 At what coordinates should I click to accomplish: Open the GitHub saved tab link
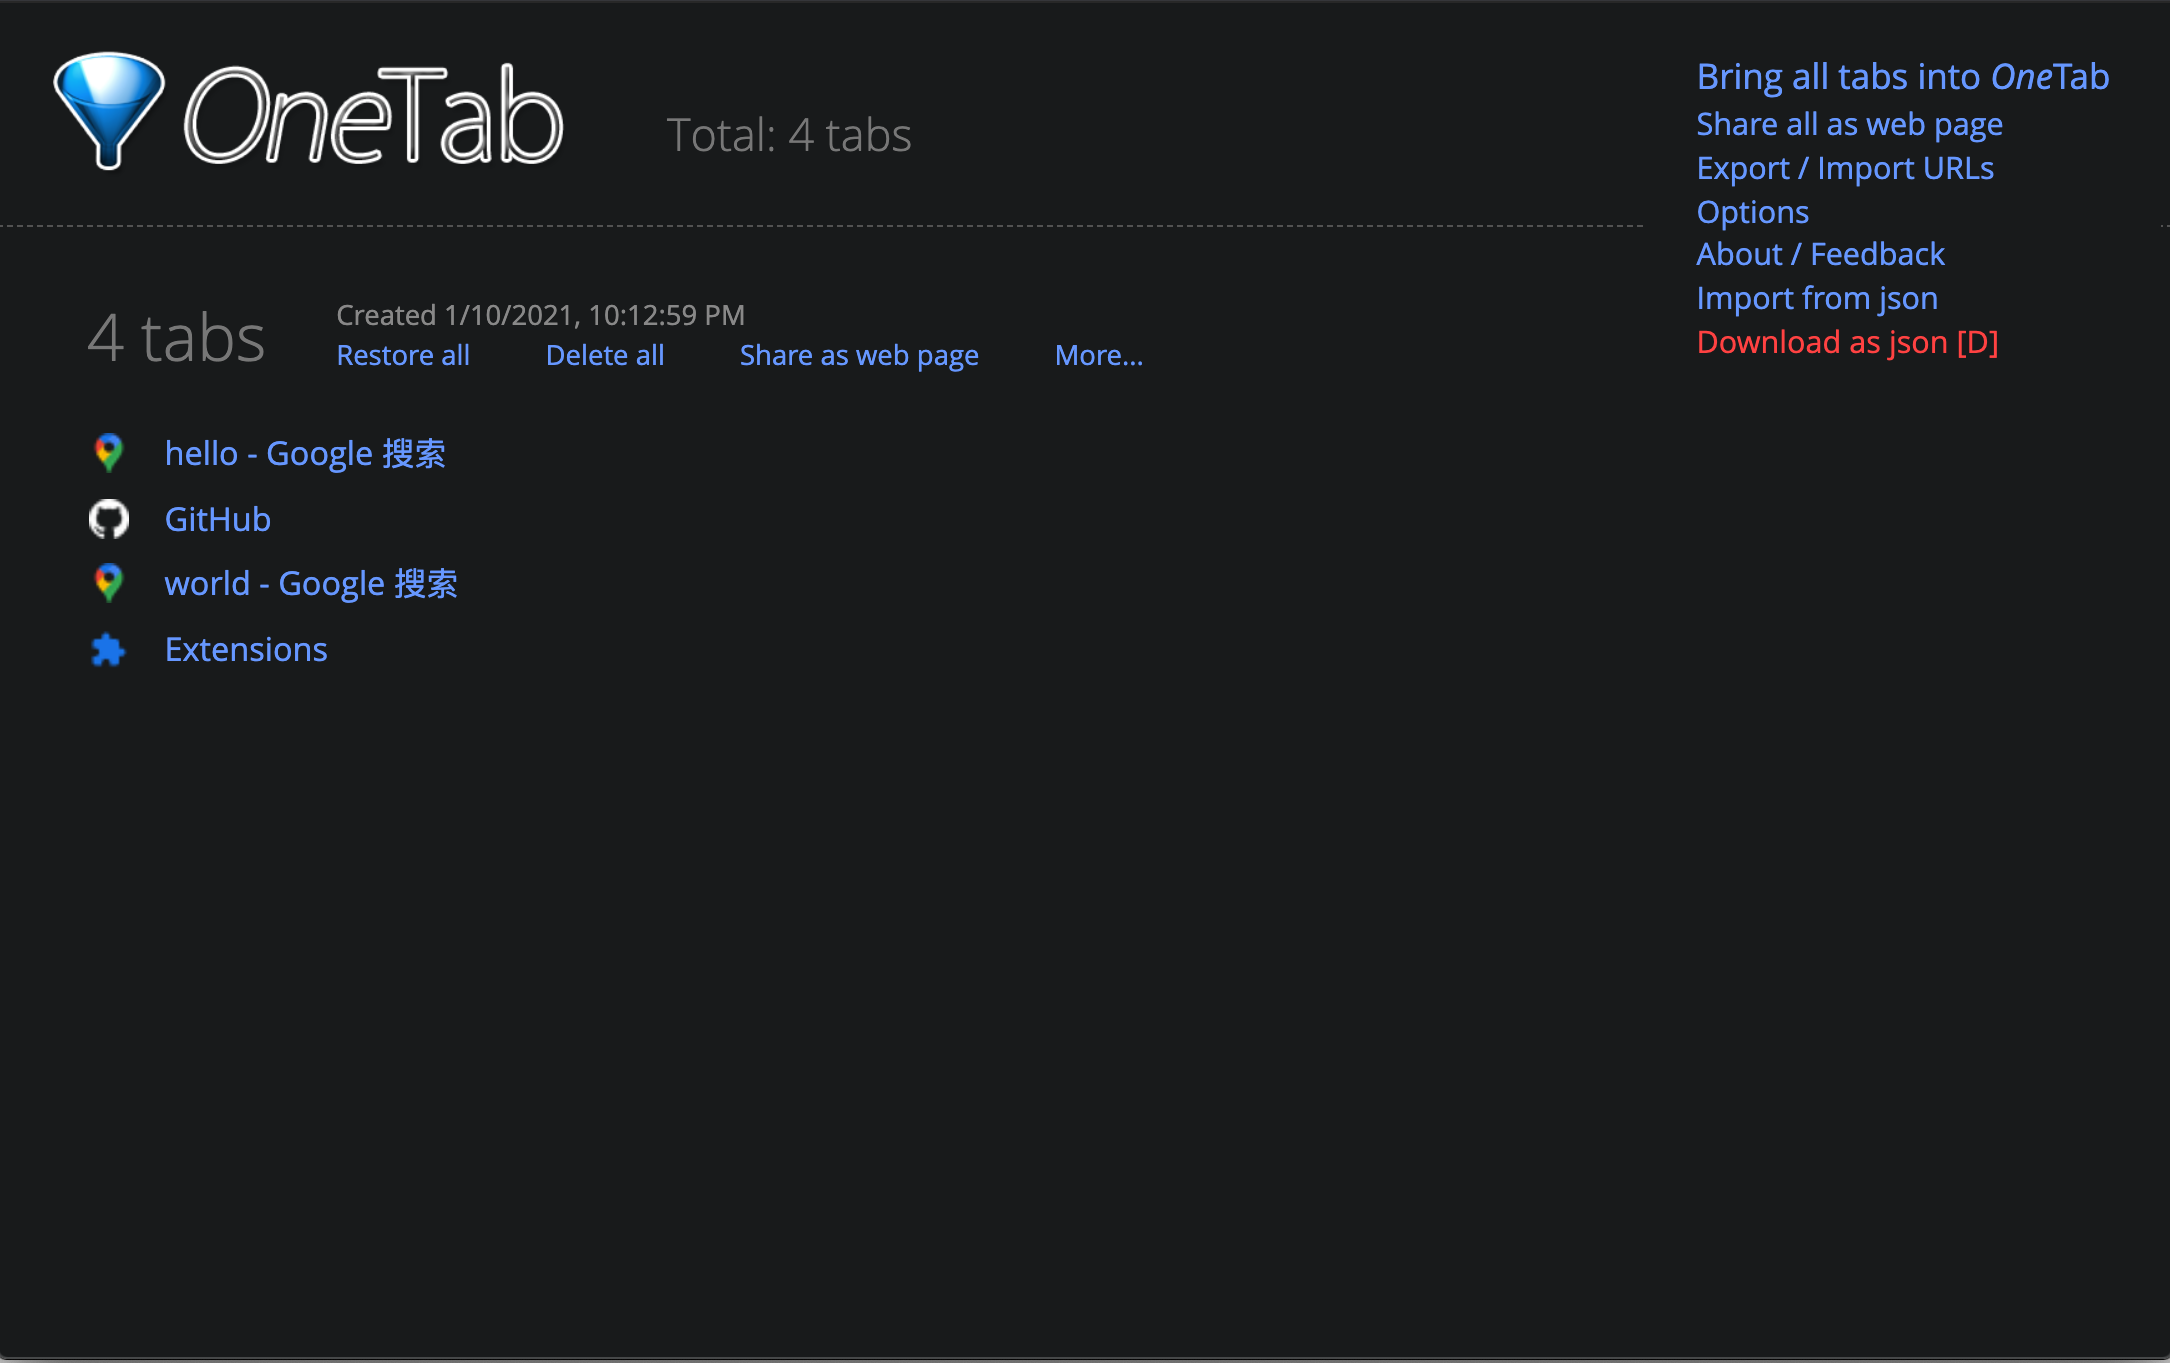[217, 519]
